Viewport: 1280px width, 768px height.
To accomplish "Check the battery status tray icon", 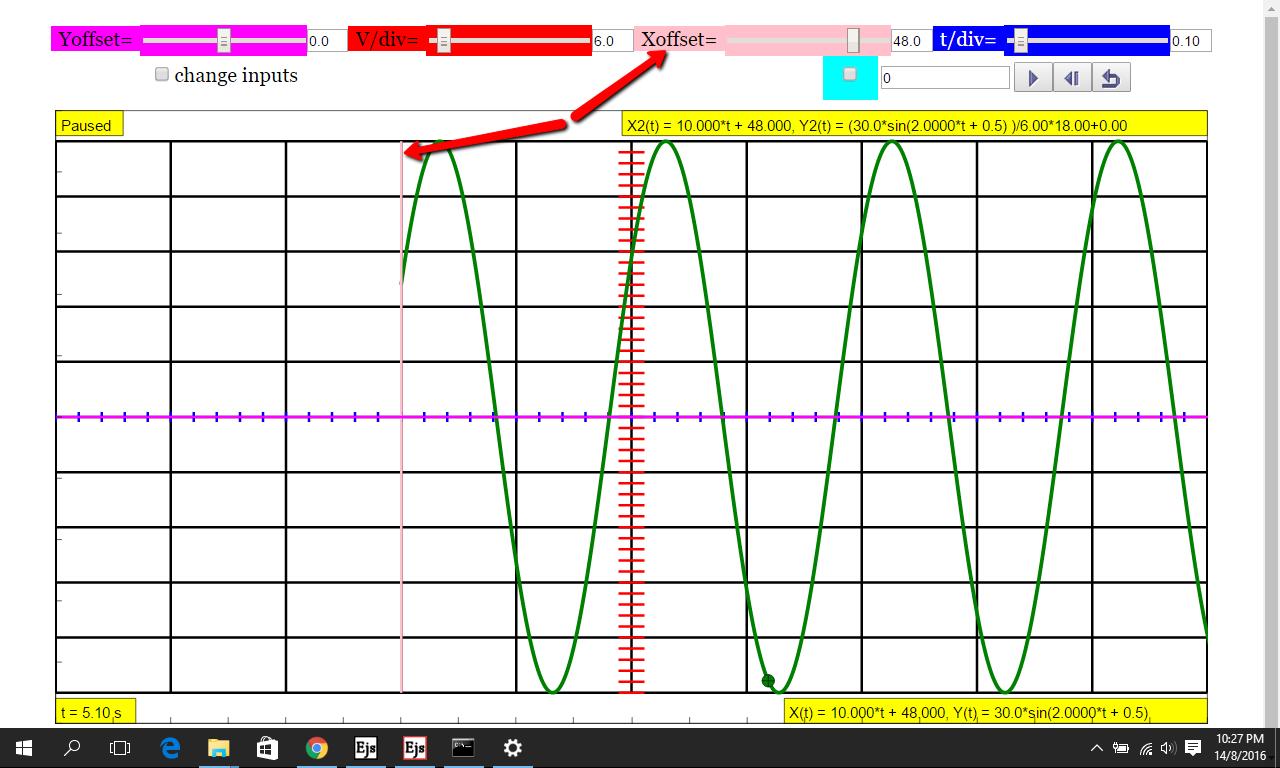I will point(1121,748).
